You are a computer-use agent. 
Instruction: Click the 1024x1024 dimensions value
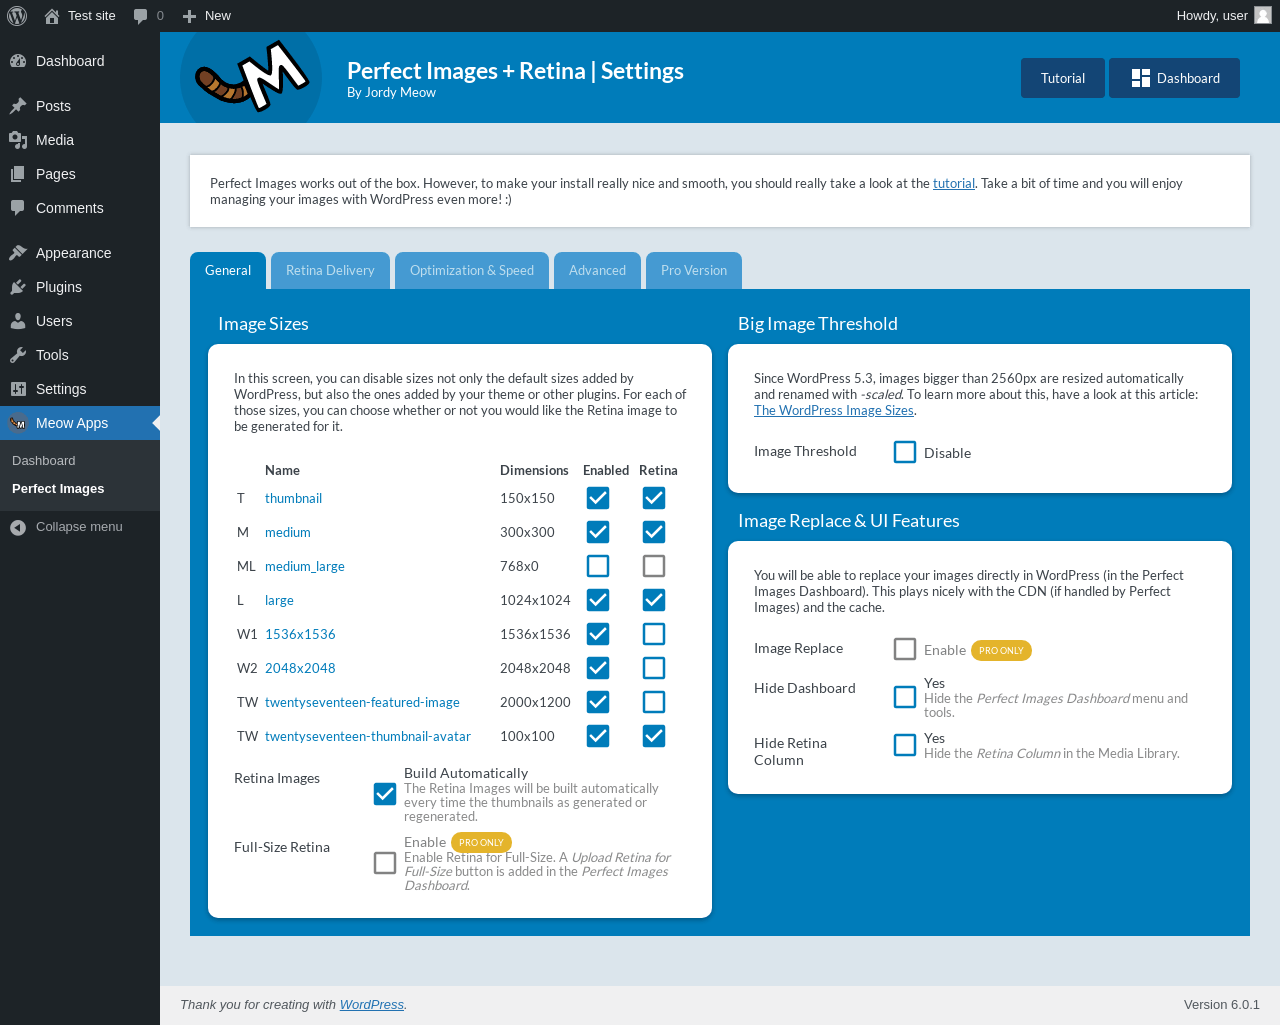pyautogui.click(x=535, y=600)
